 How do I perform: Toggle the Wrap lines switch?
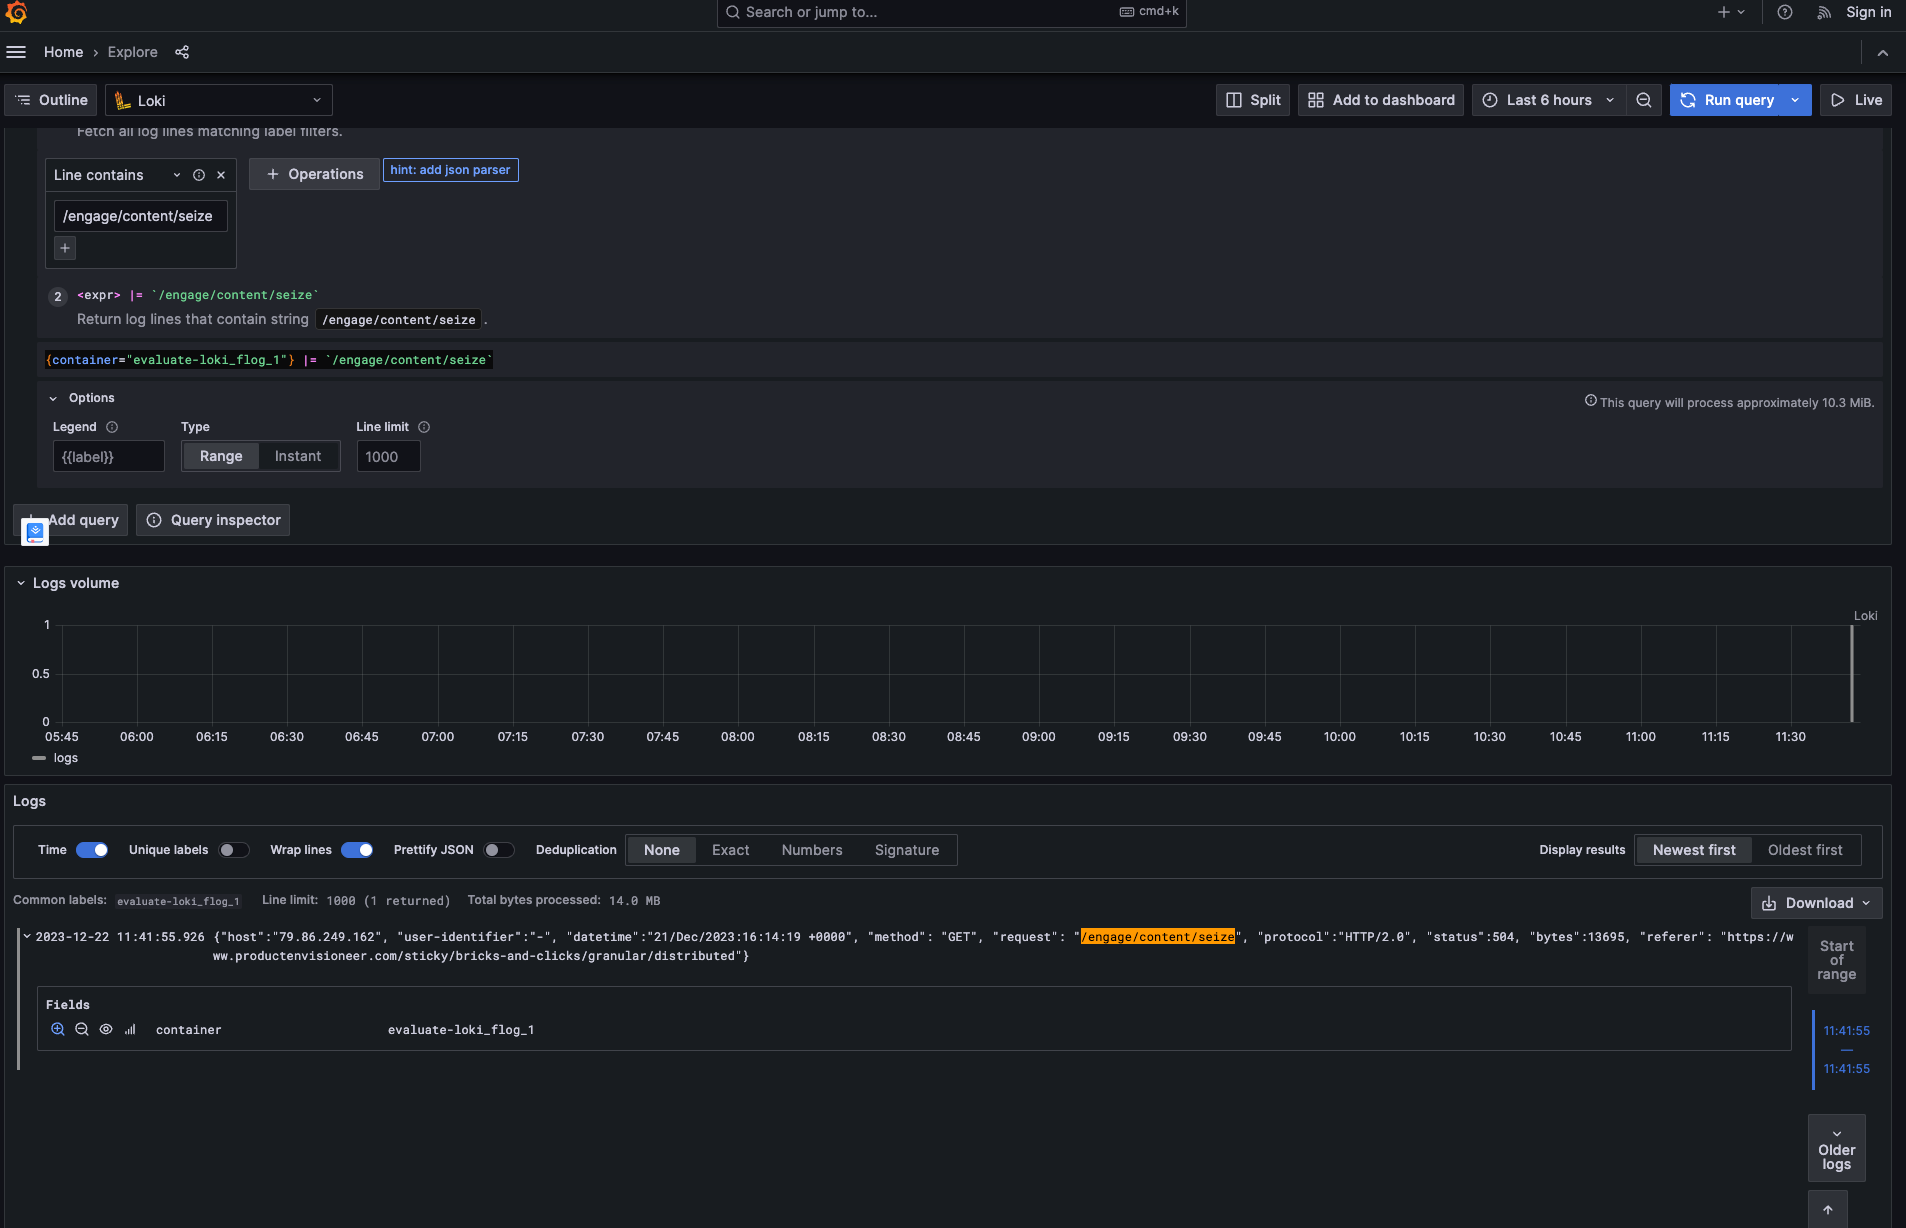(x=357, y=850)
